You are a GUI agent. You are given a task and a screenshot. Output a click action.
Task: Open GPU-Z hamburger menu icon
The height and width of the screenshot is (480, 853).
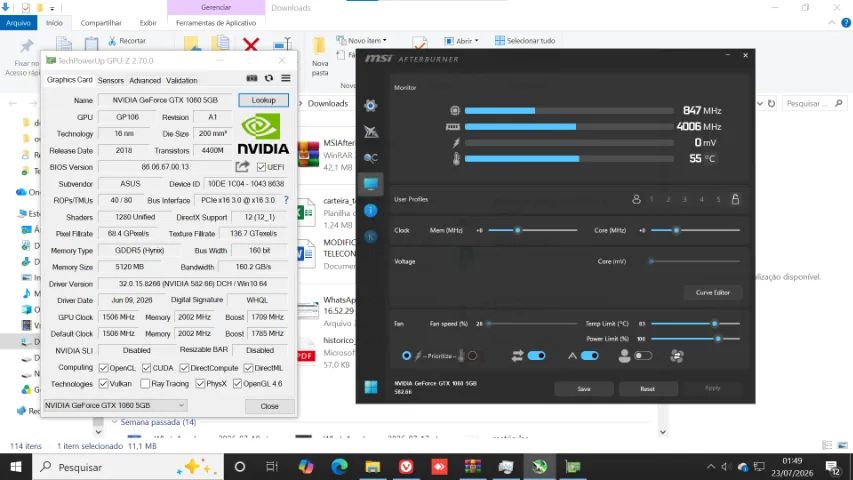coord(286,78)
